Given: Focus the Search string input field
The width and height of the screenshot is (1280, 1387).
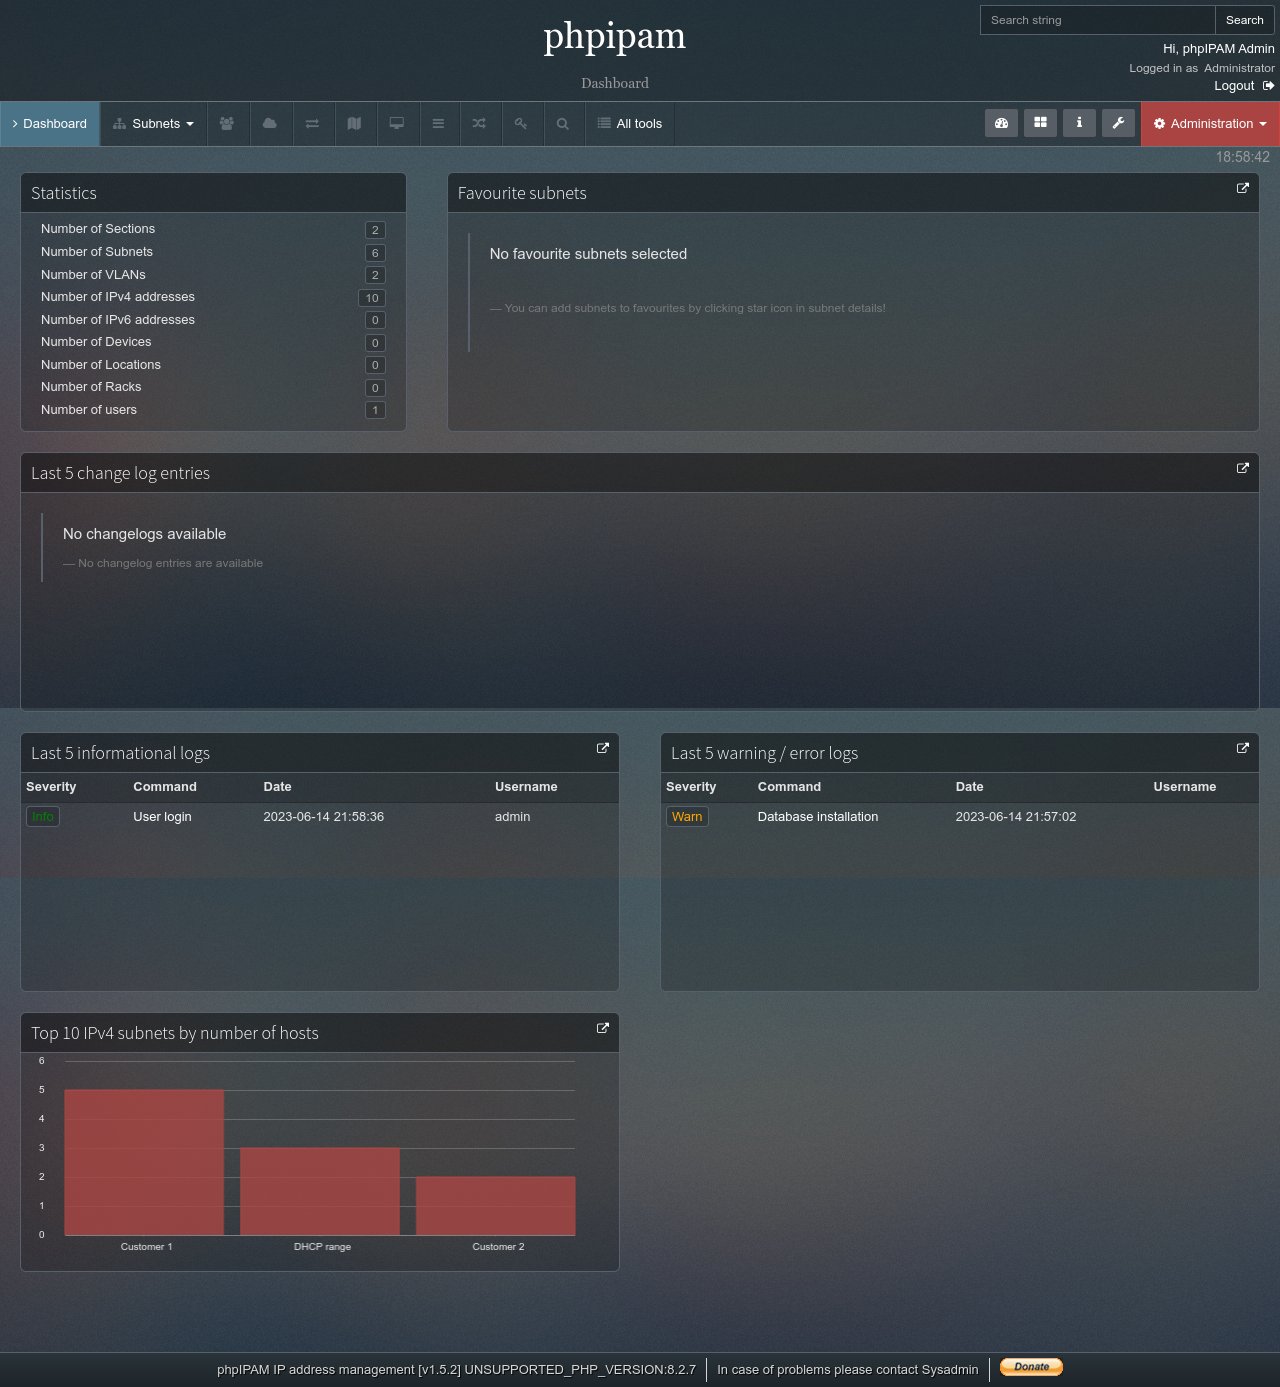Looking at the screenshot, I should tap(1097, 20).
